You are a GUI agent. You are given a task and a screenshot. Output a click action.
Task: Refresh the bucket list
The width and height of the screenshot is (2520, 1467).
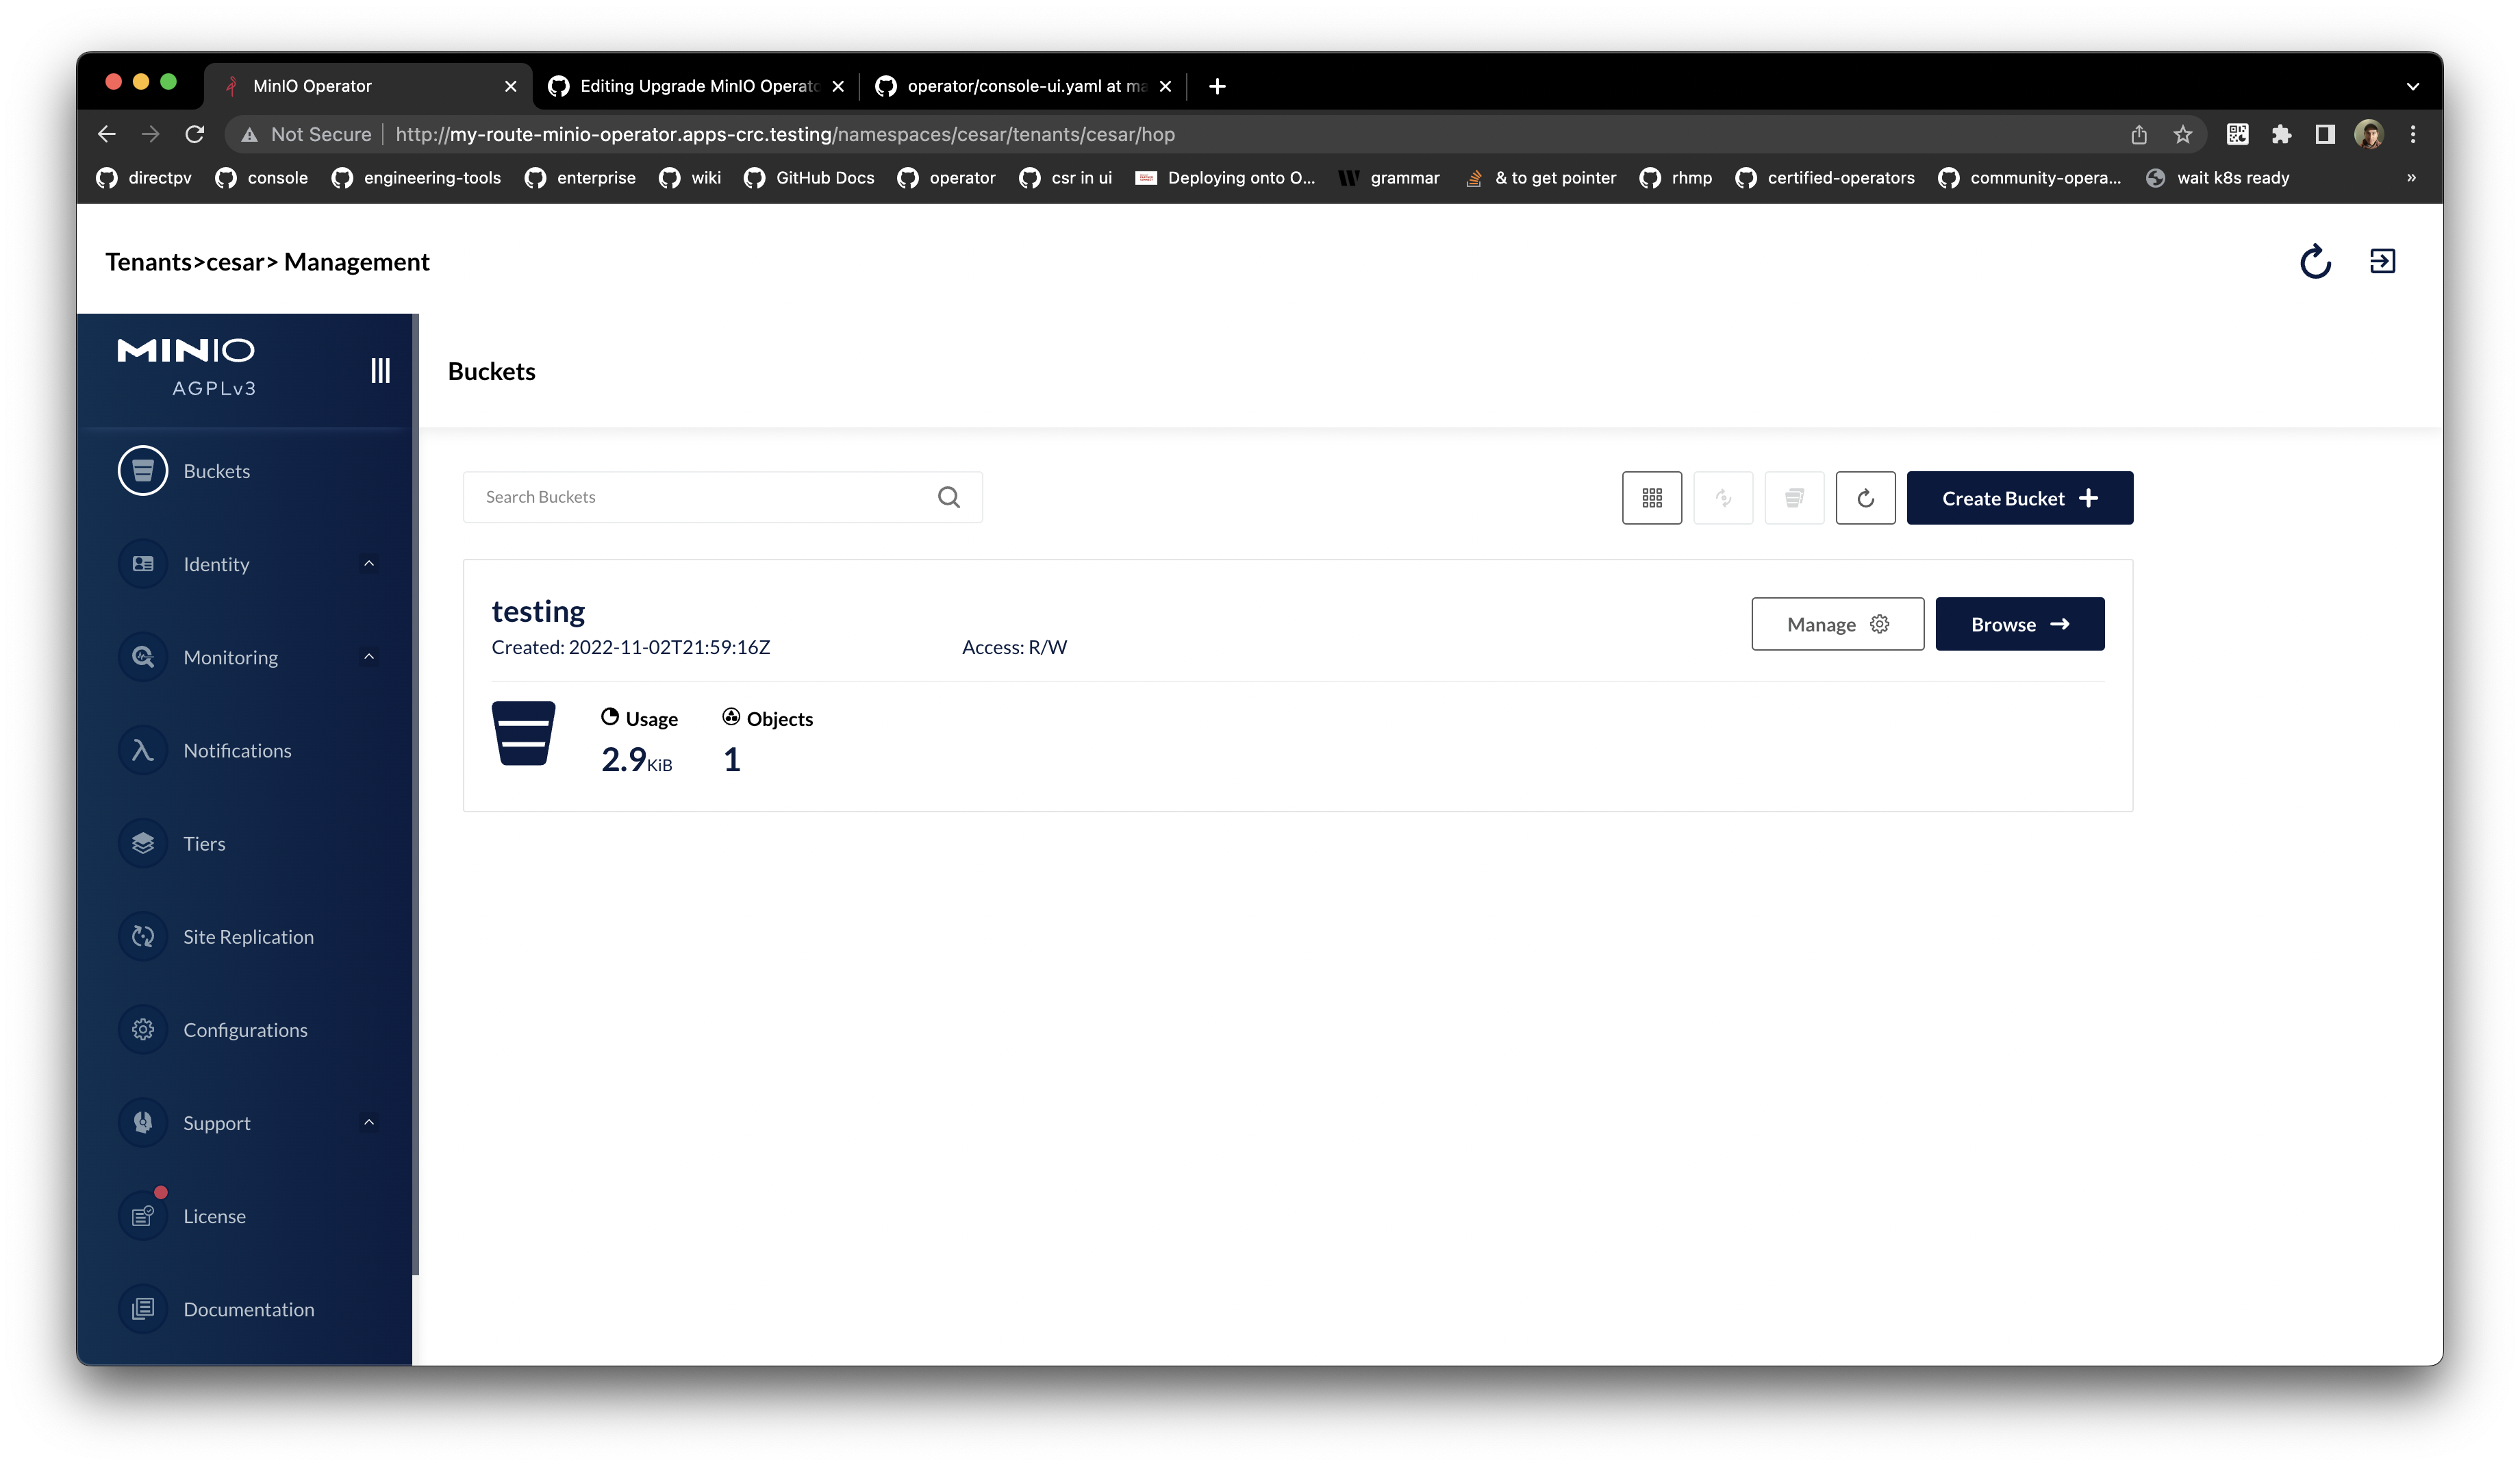coord(1865,498)
